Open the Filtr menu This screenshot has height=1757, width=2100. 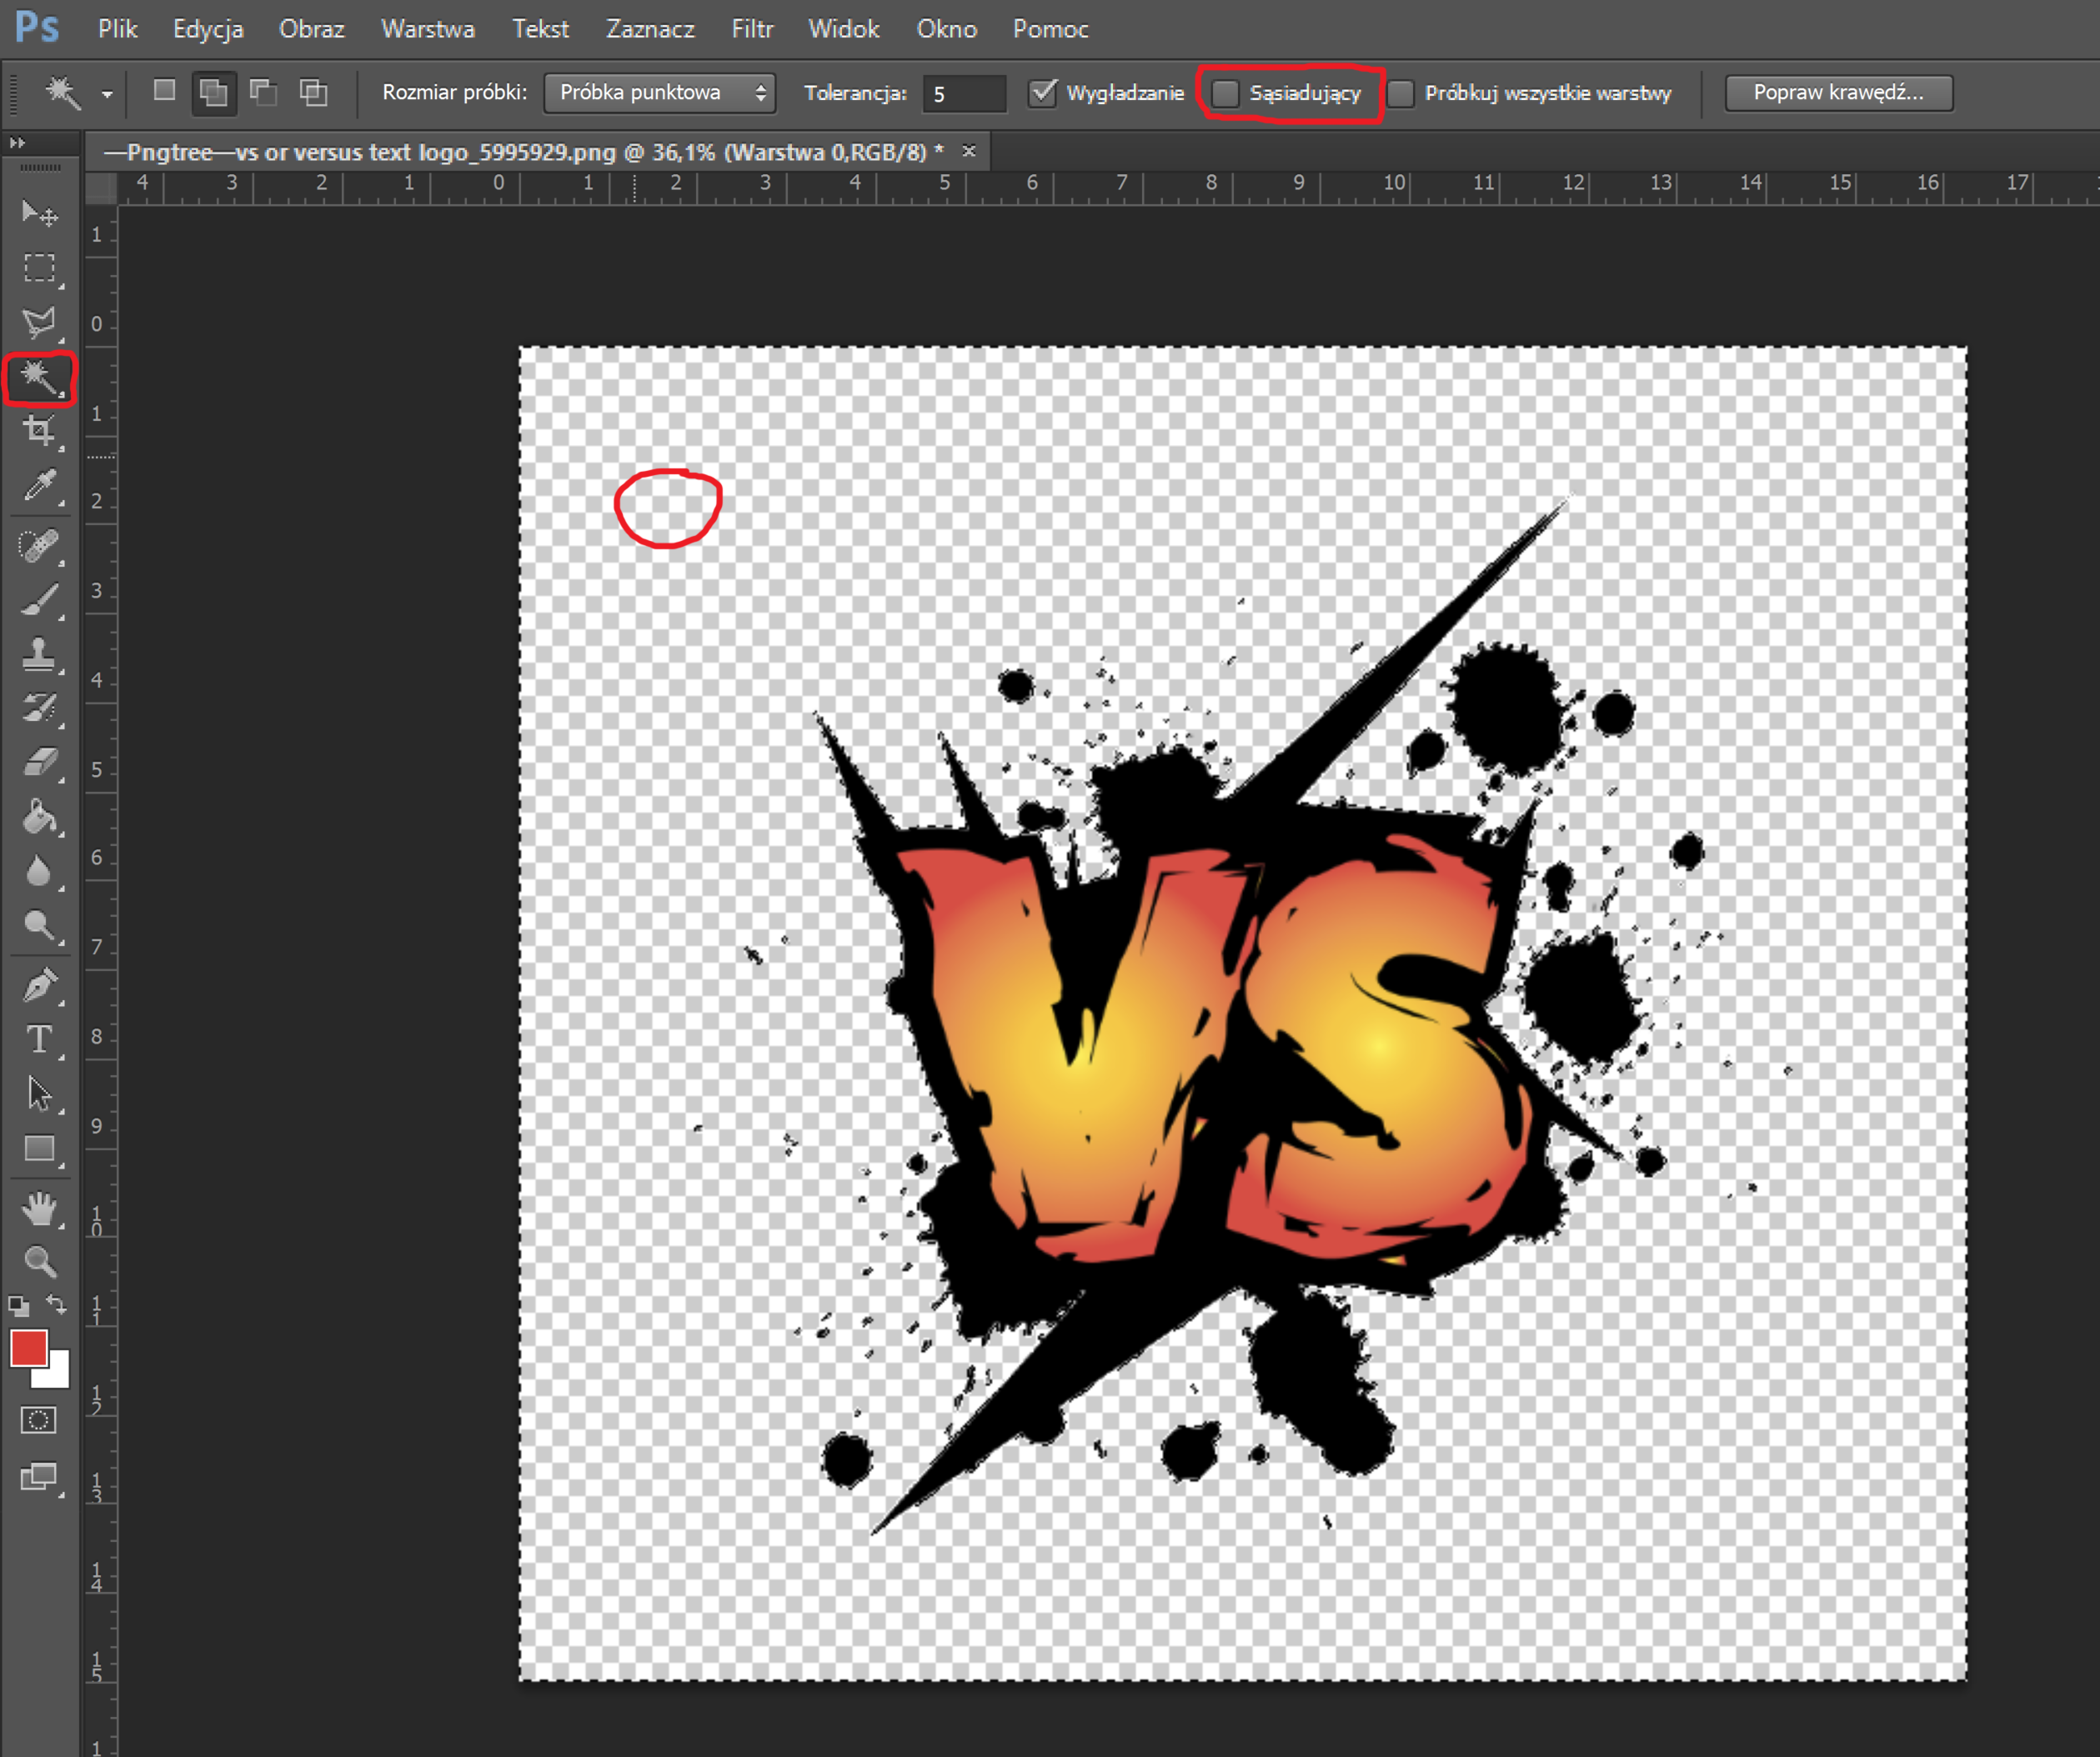(751, 29)
